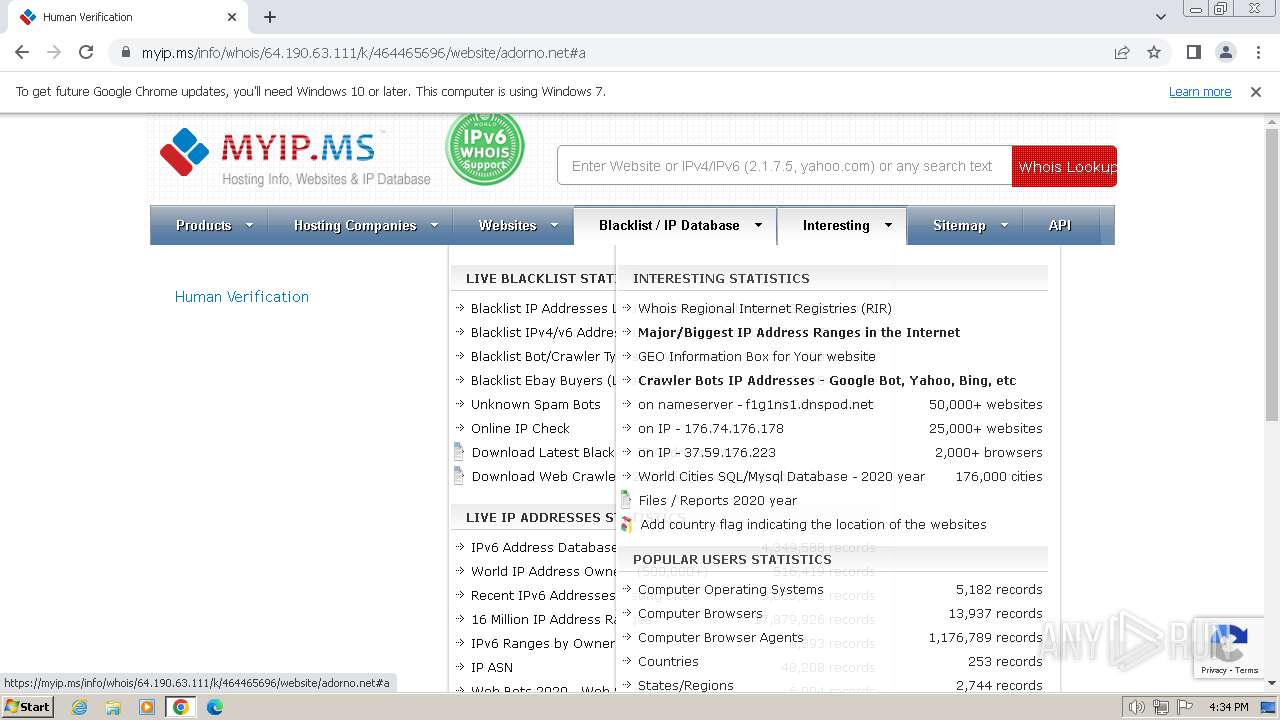
Task: Open Computer Browser Agents statistics
Action: (721, 637)
